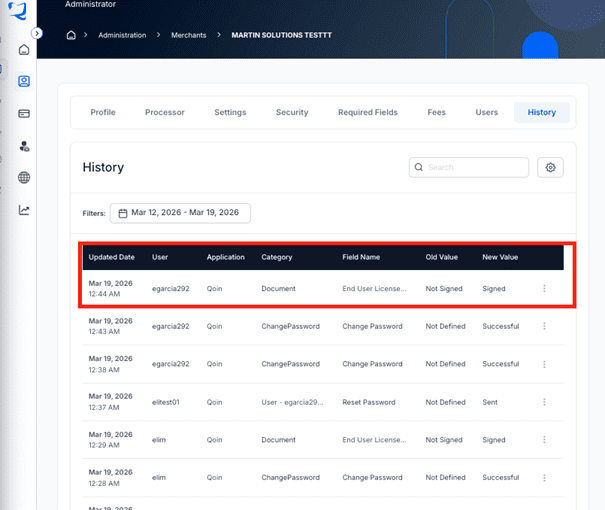Sort by Updated Date column header
The width and height of the screenshot is (605, 510).
pos(112,257)
